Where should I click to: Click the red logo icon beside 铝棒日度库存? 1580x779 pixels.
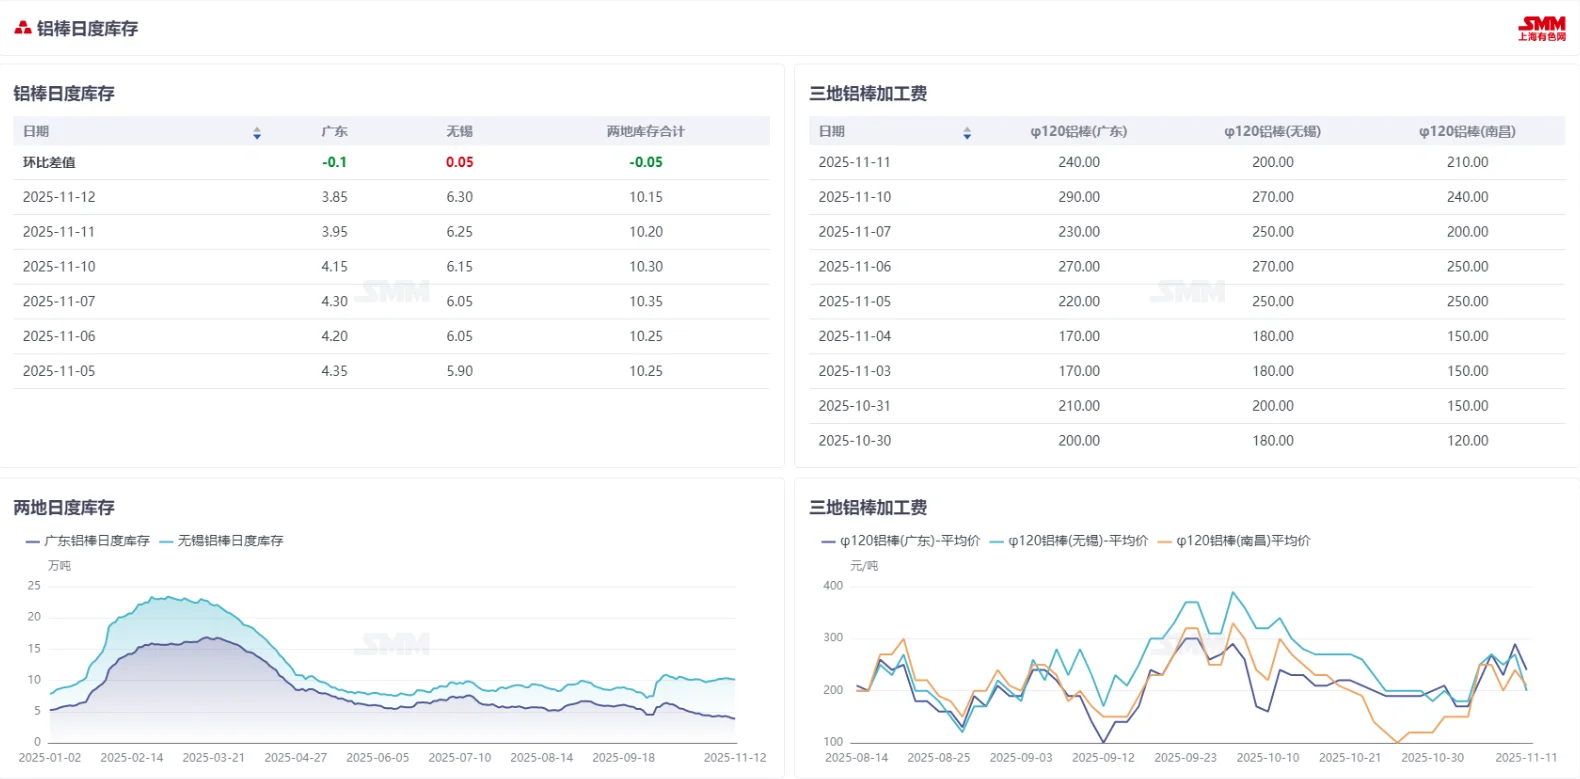(22, 28)
